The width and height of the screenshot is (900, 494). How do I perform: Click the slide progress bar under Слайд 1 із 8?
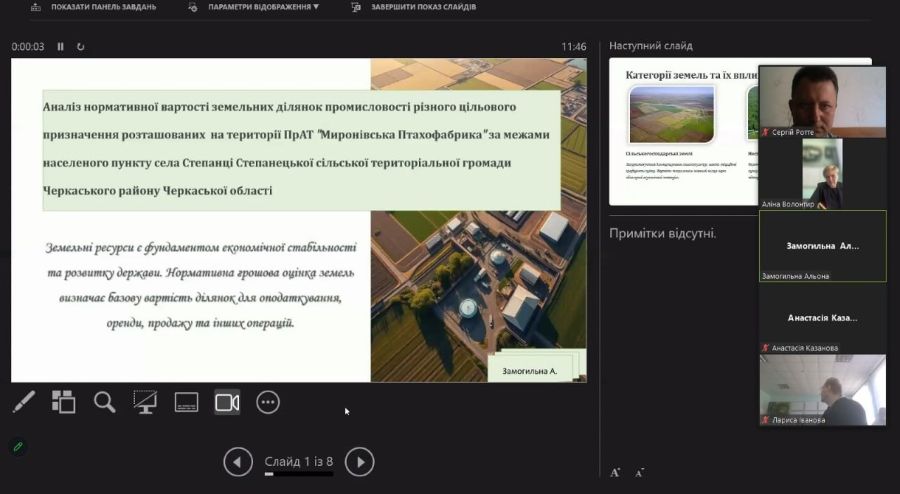[298, 474]
